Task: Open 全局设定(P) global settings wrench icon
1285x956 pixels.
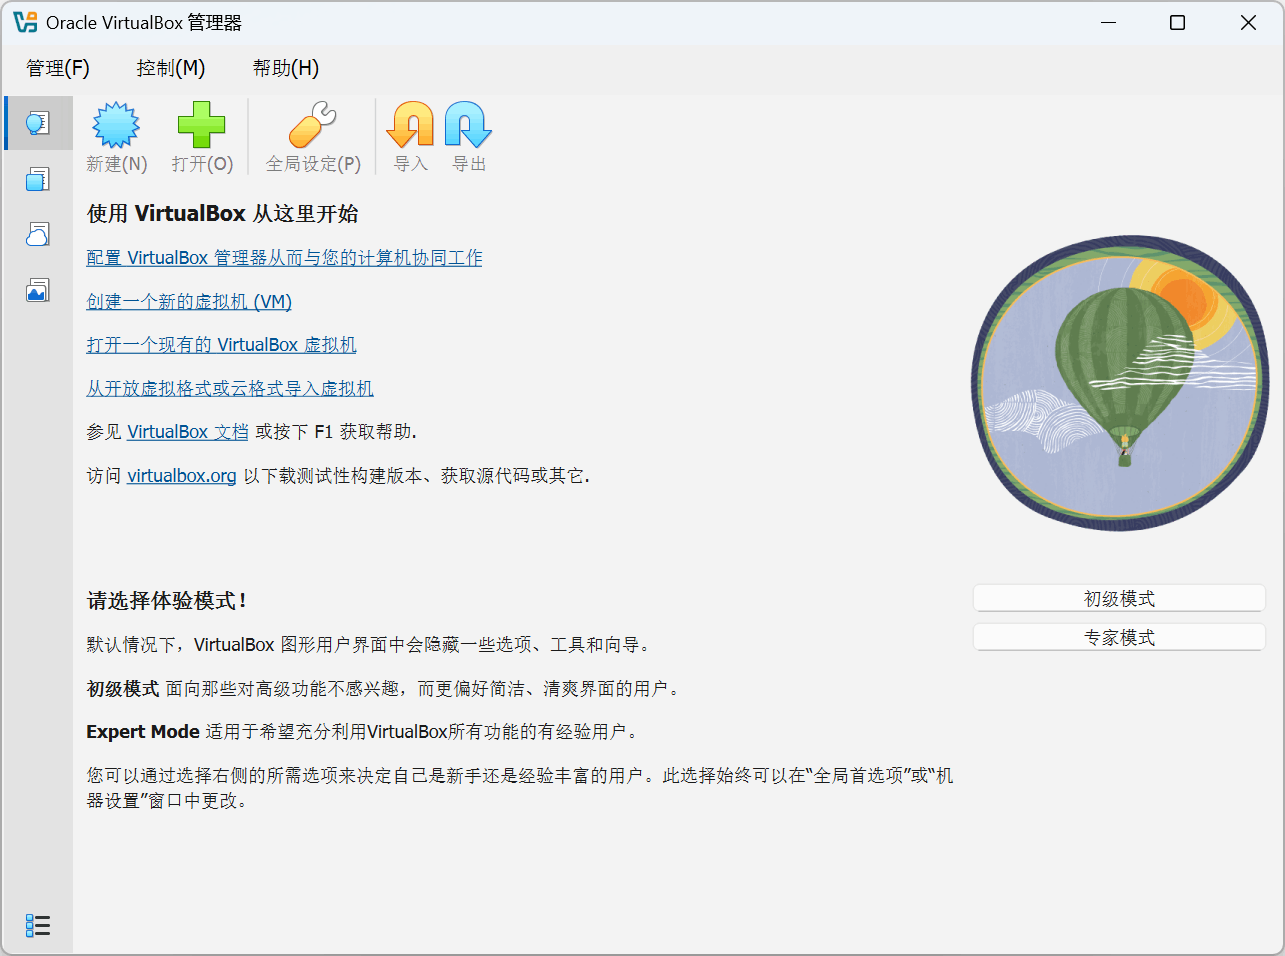Action: click(x=313, y=125)
